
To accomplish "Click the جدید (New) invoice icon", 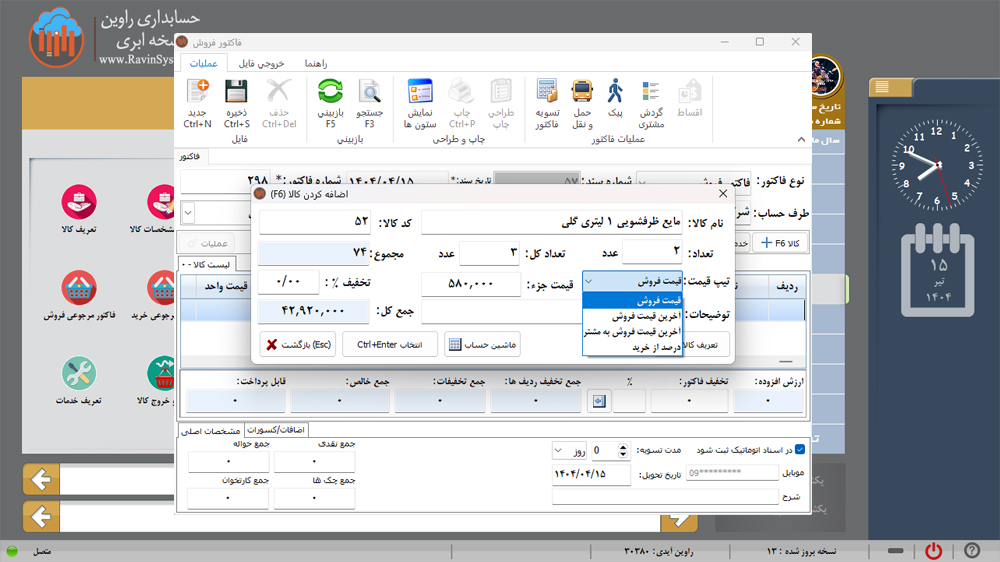I will point(197,94).
